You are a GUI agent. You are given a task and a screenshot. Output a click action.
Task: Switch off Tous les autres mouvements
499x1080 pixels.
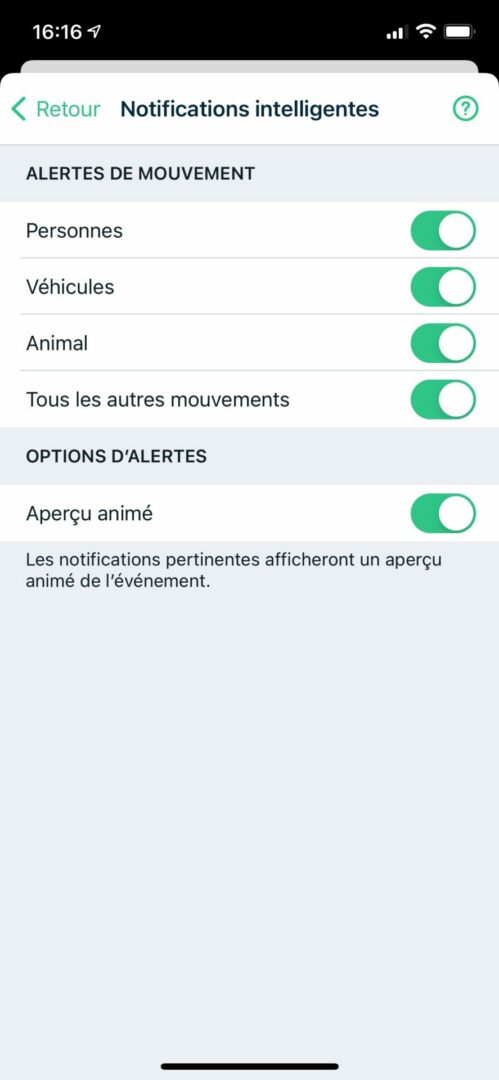[443, 399]
